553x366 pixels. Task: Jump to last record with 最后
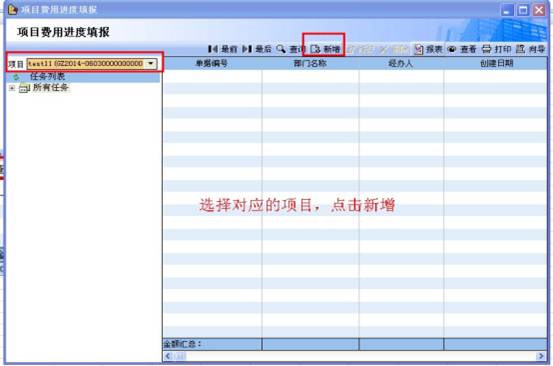[x=257, y=49]
